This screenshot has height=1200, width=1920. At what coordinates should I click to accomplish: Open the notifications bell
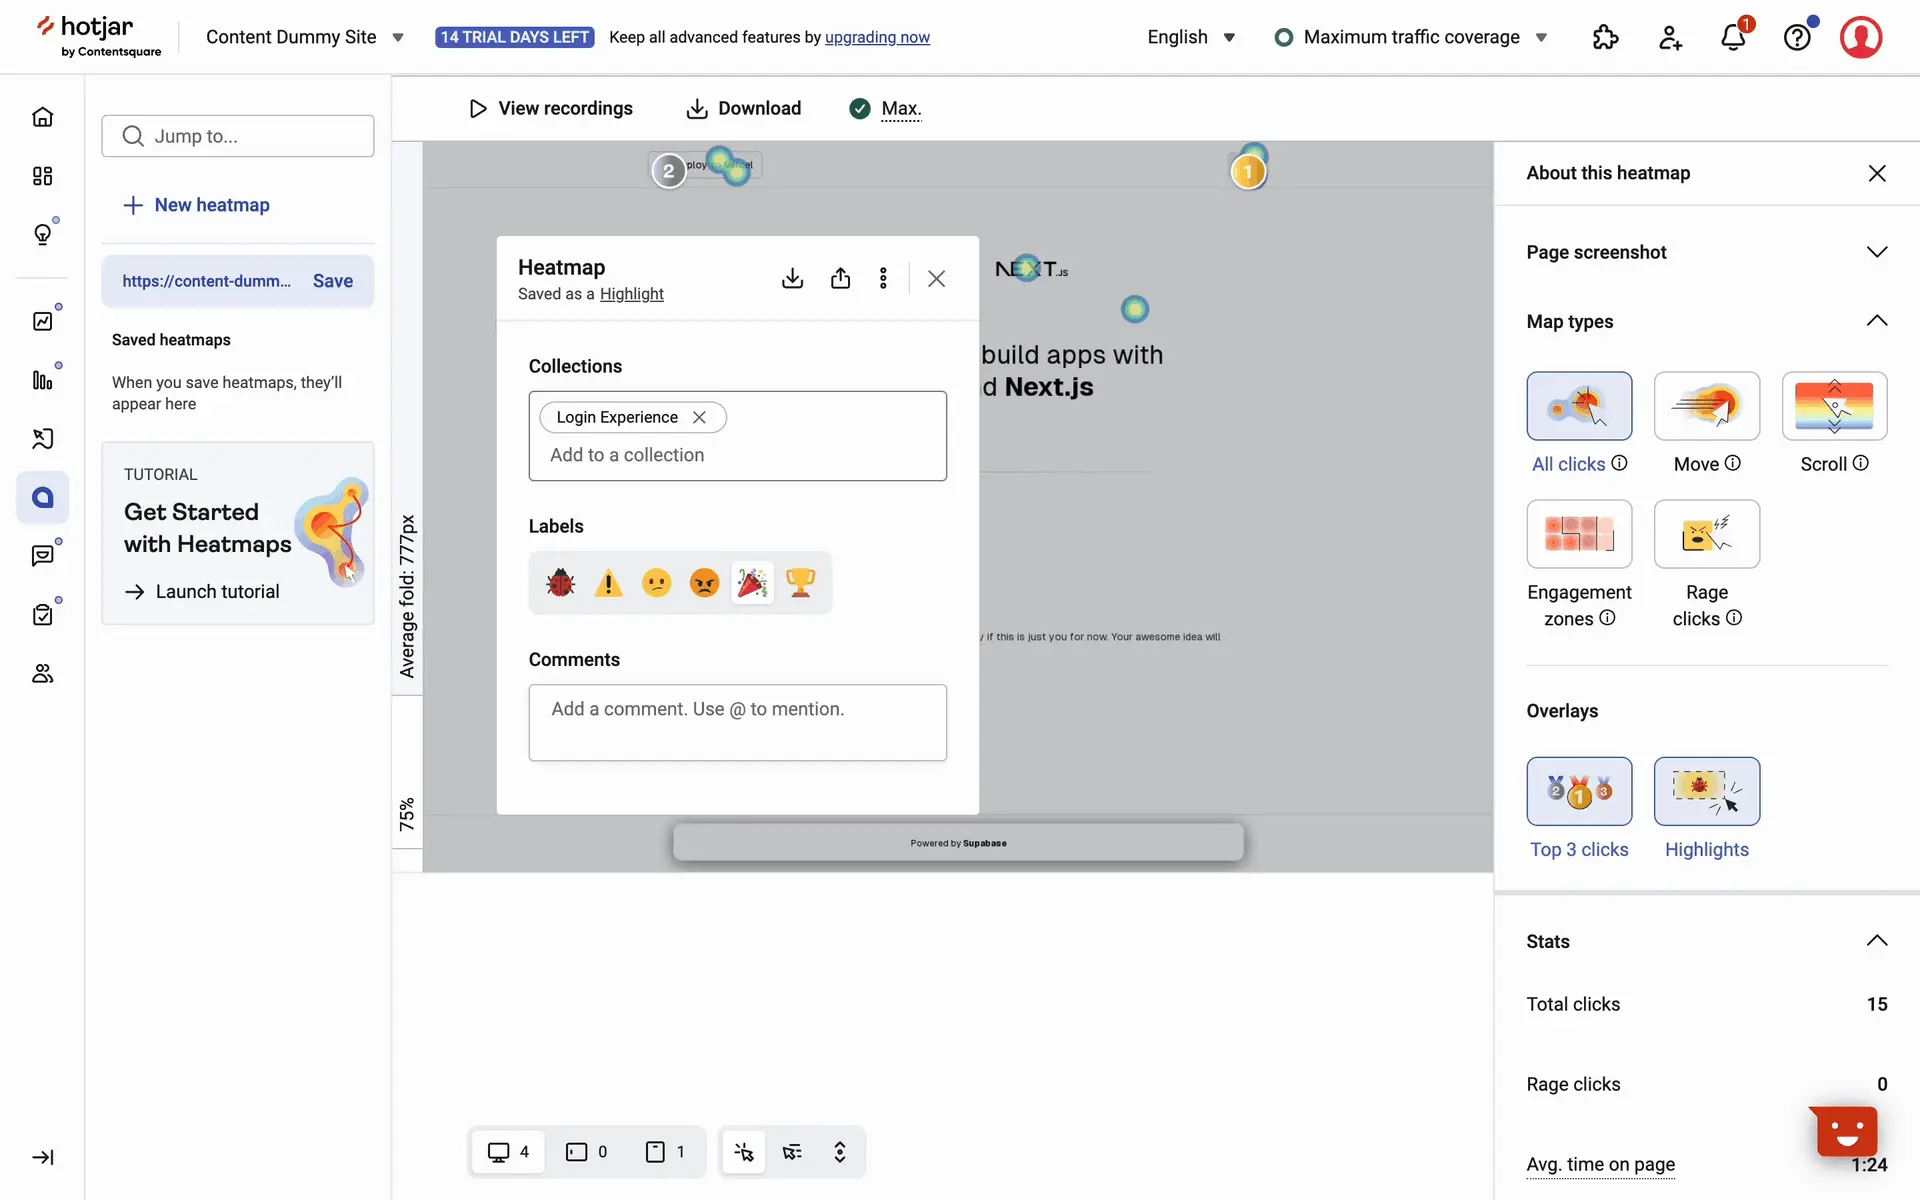pos(1733,38)
